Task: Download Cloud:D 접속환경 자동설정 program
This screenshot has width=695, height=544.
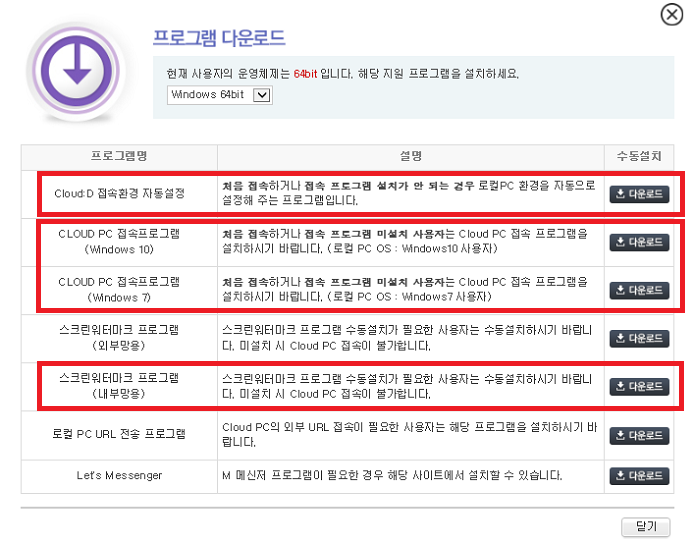Action: (x=639, y=194)
